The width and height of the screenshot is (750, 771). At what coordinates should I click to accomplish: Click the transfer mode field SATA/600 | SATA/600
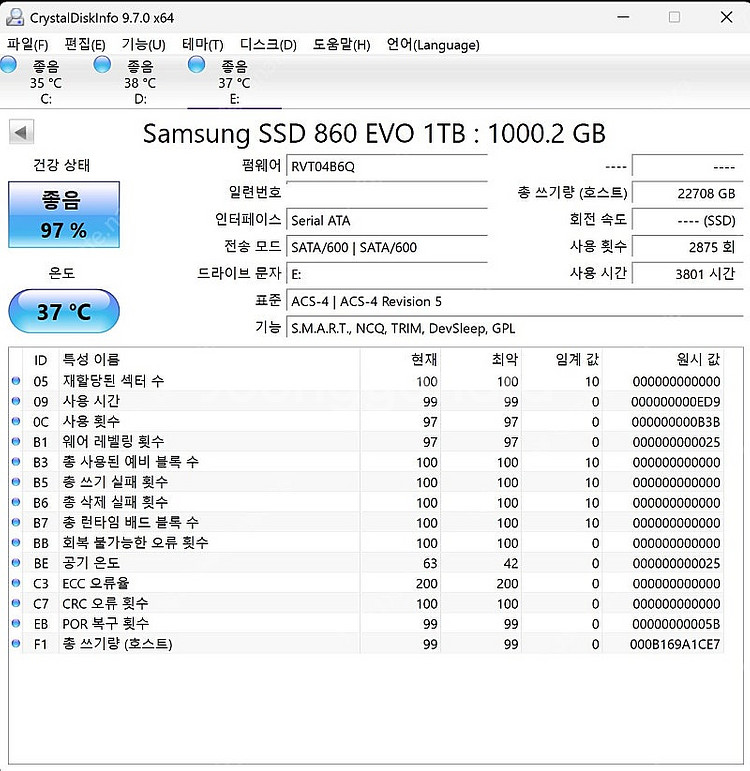[x=387, y=247]
